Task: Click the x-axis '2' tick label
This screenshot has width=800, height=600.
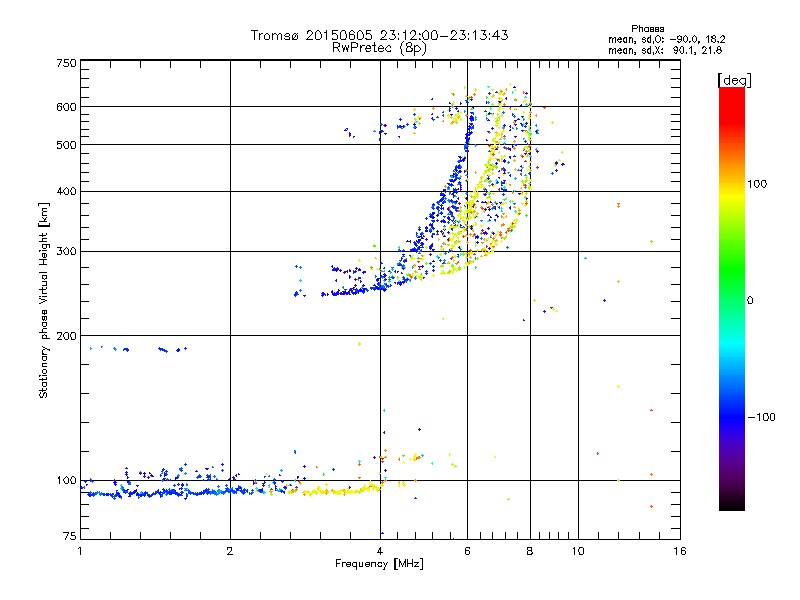Action: tap(230, 551)
